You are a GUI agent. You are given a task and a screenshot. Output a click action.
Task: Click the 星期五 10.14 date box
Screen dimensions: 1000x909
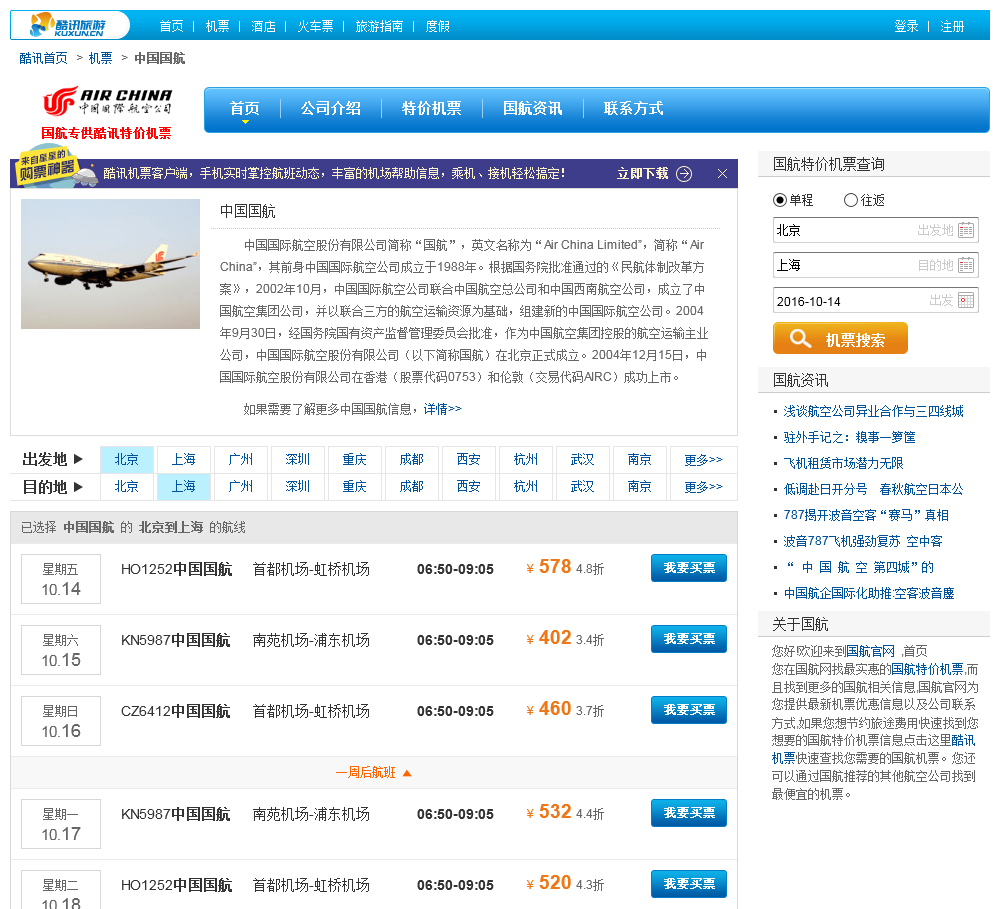pos(61,579)
